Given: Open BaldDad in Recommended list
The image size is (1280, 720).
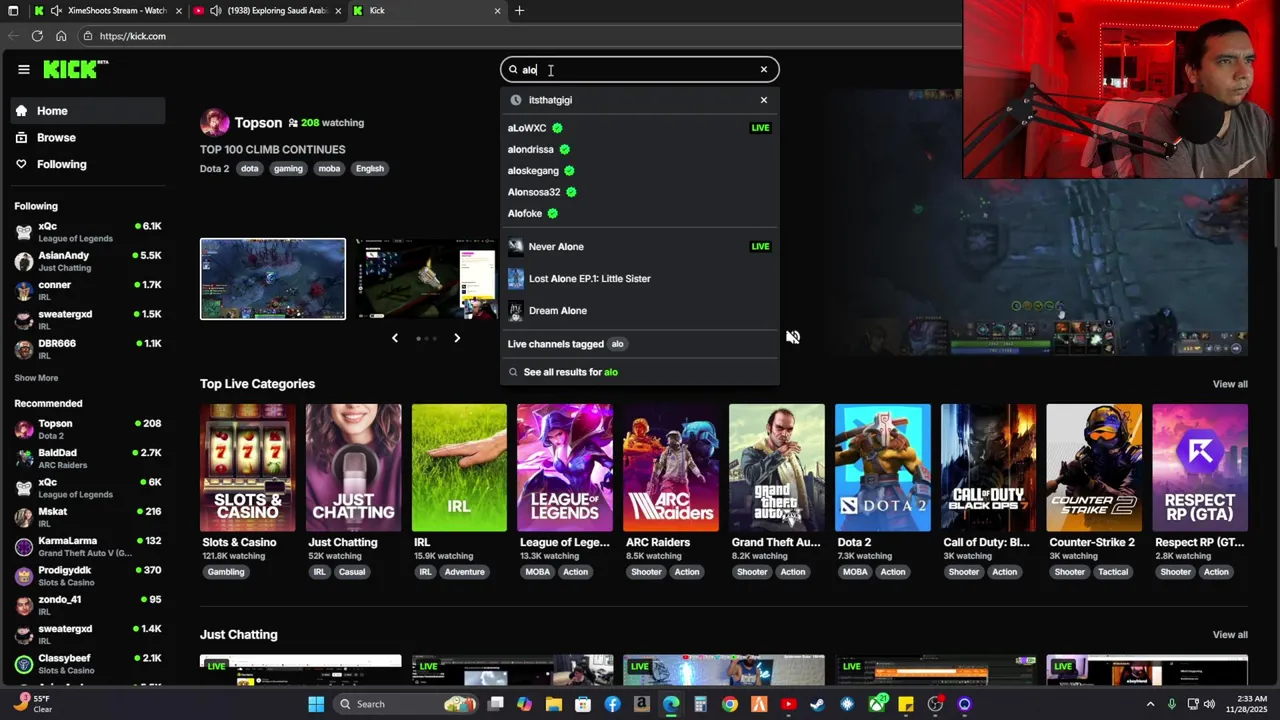Looking at the screenshot, I should (x=87, y=458).
